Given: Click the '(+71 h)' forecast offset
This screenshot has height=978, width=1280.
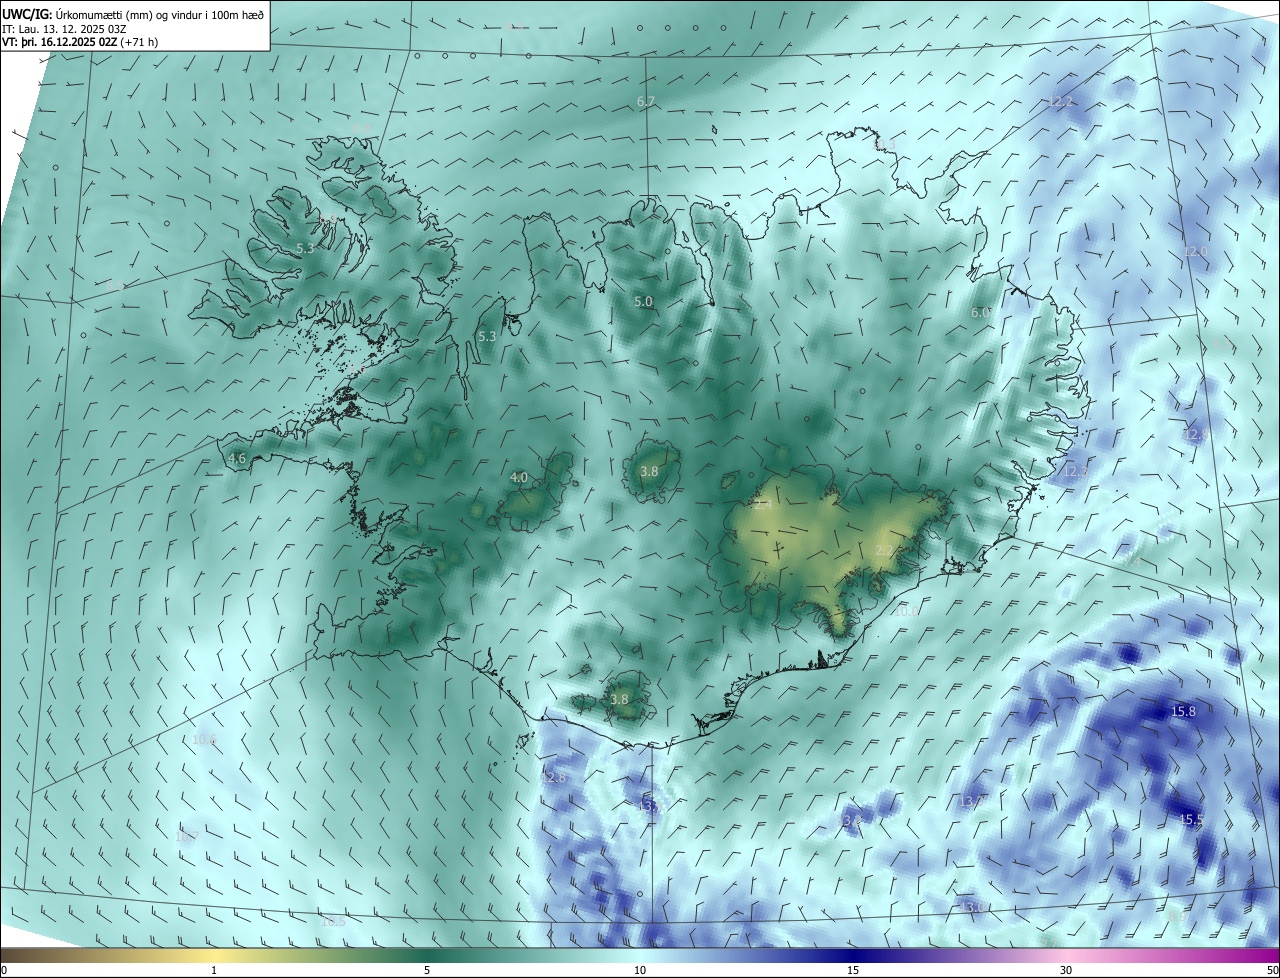Looking at the screenshot, I should [x=139, y=42].
